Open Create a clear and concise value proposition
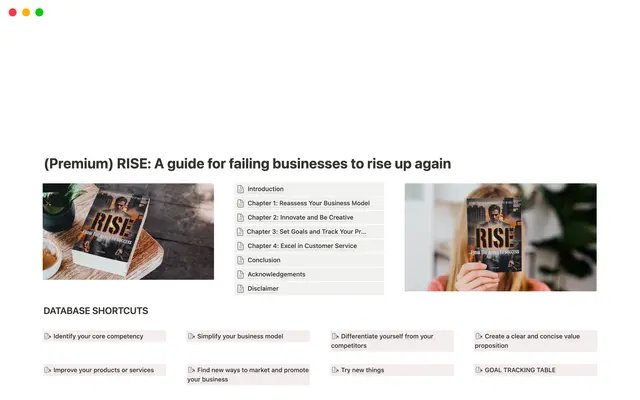Image resolution: width=640 pixels, height=400 pixels. [x=535, y=341]
